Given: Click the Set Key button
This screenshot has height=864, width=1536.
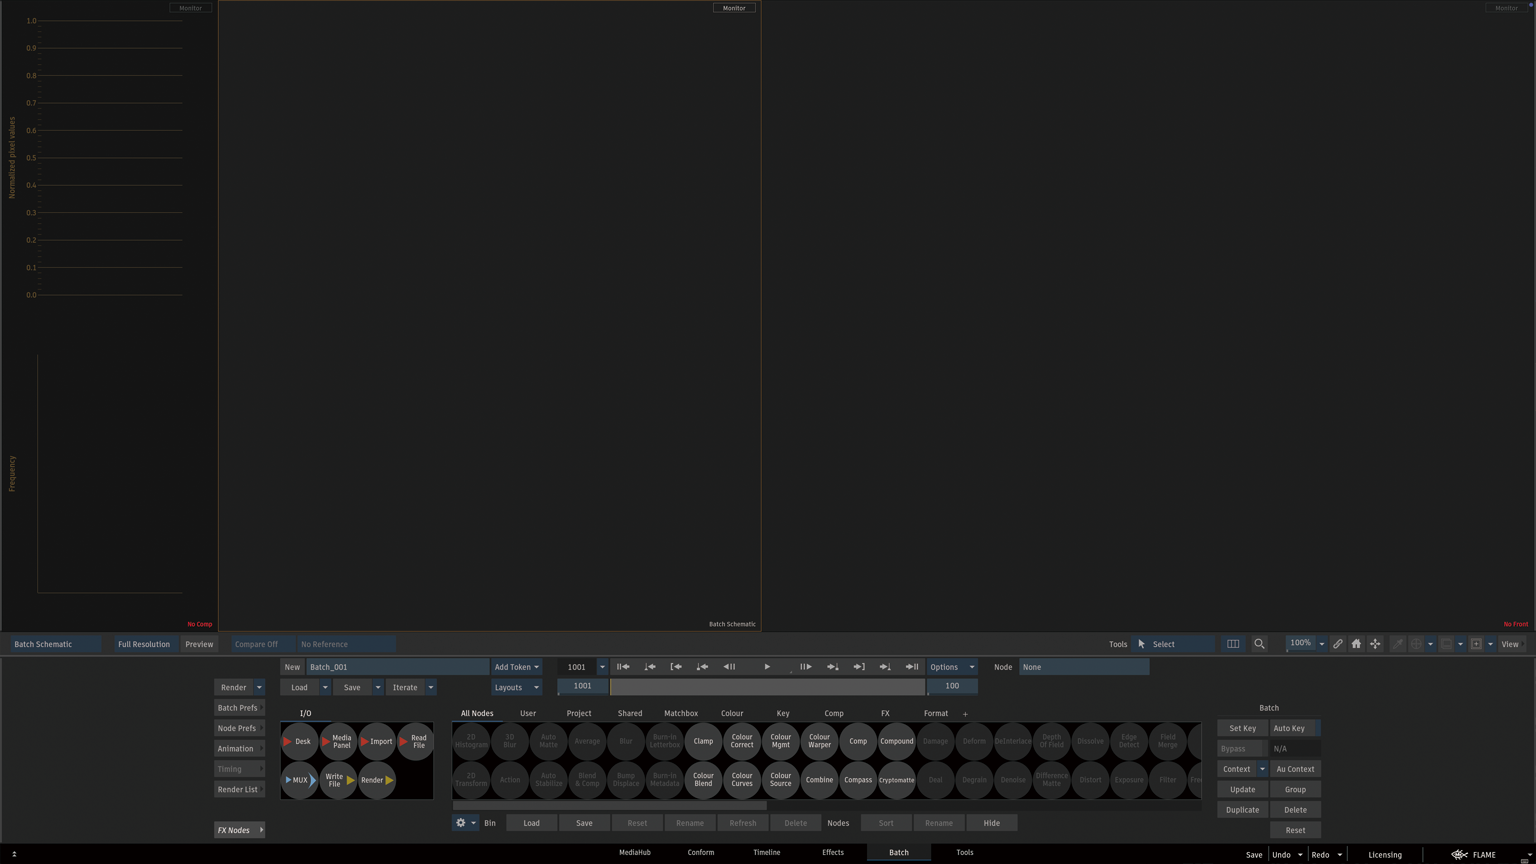Looking at the screenshot, I should [1242, 728].
